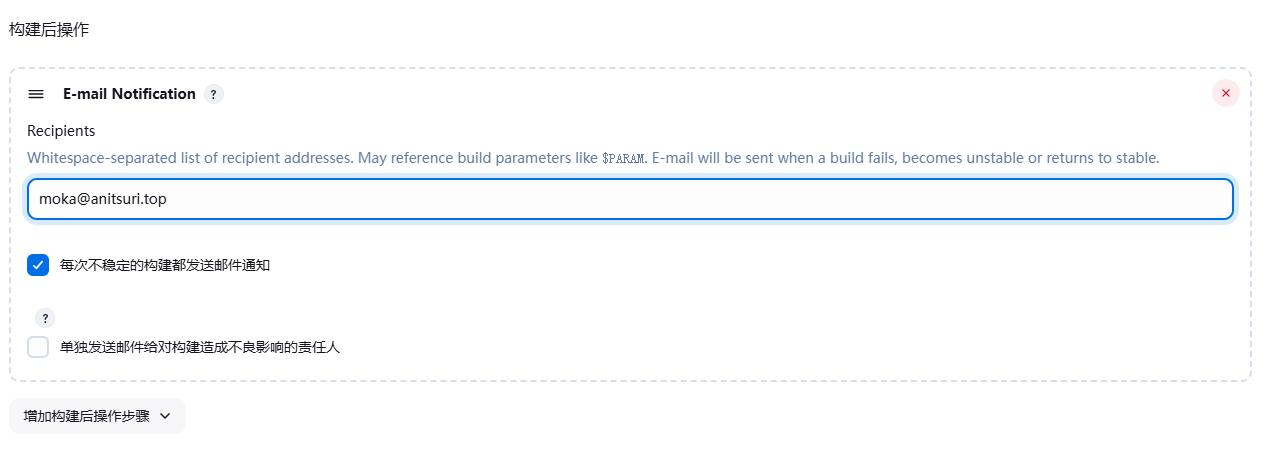The width and height of the screenshot is (1265, 457).
Task: Open help for E-mail Notification
Action: (213, 94)
